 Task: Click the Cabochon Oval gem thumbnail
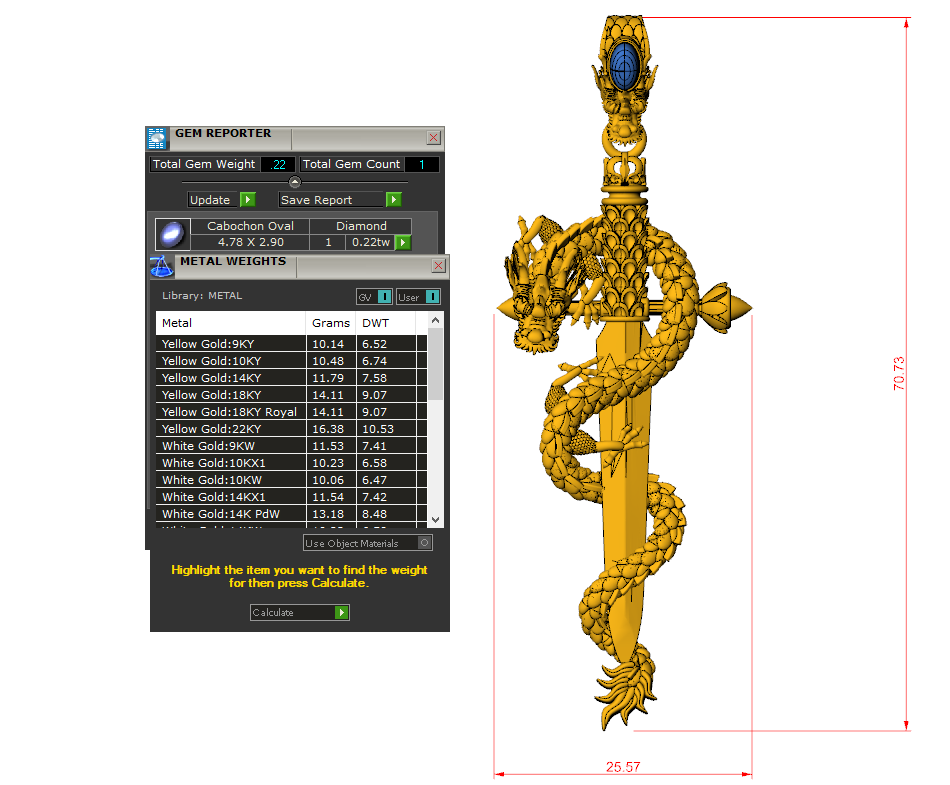tap(172, 234)
